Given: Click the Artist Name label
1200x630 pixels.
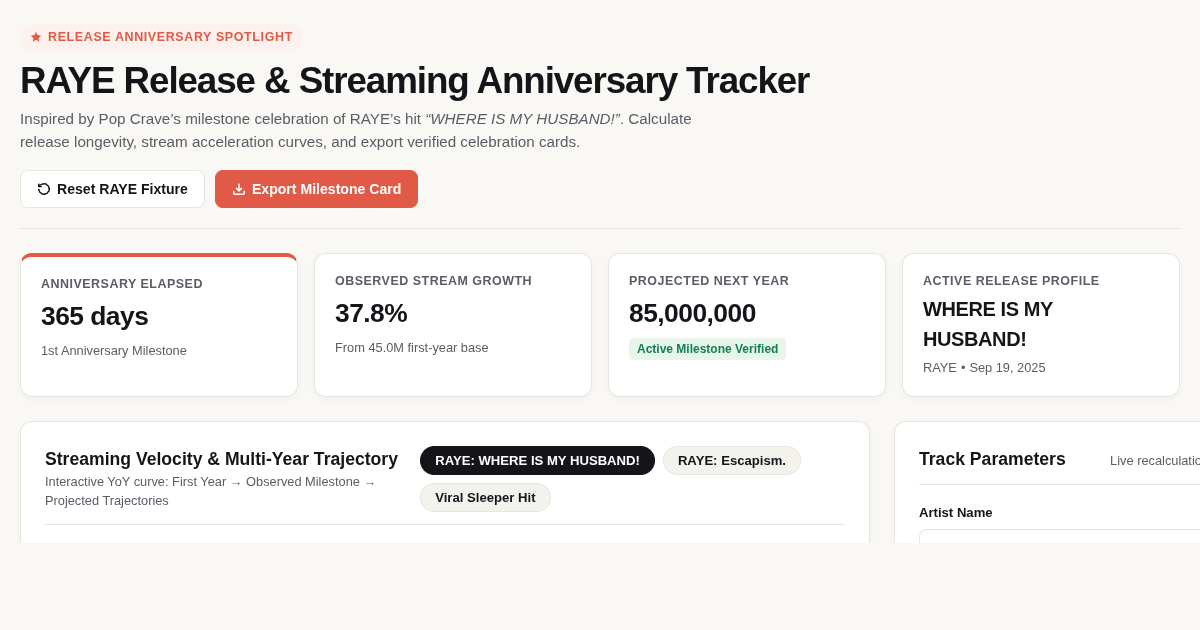Looking at the screenshot, I should tap(956, 512).
